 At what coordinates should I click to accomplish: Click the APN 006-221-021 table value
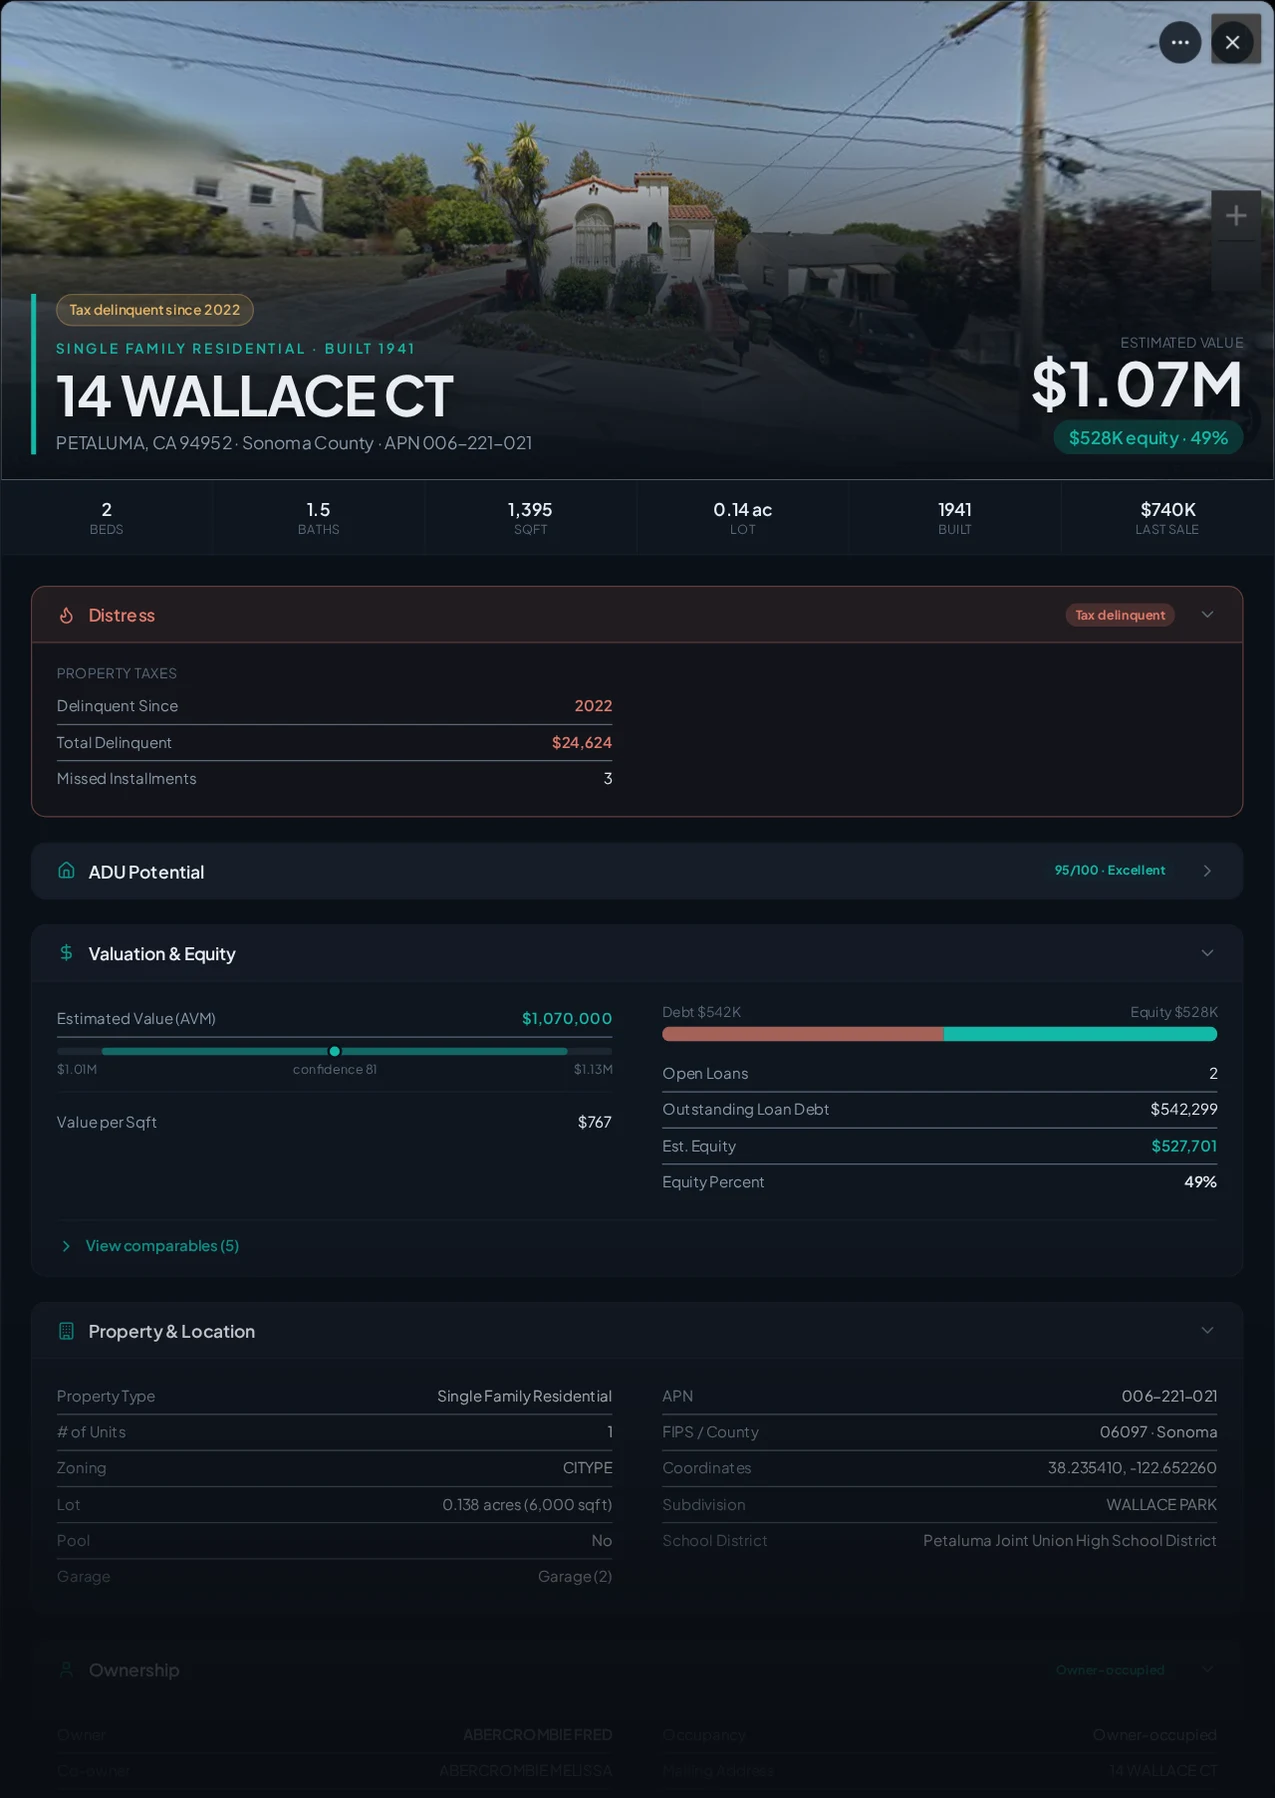tap(1169, 1396)
